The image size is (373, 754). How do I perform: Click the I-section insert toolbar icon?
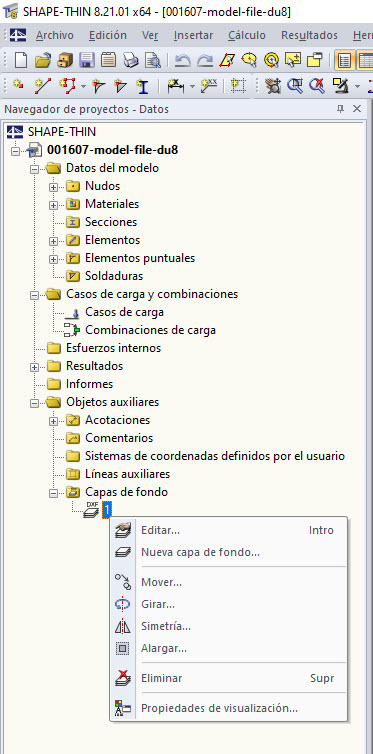click(x=142, y=86)
